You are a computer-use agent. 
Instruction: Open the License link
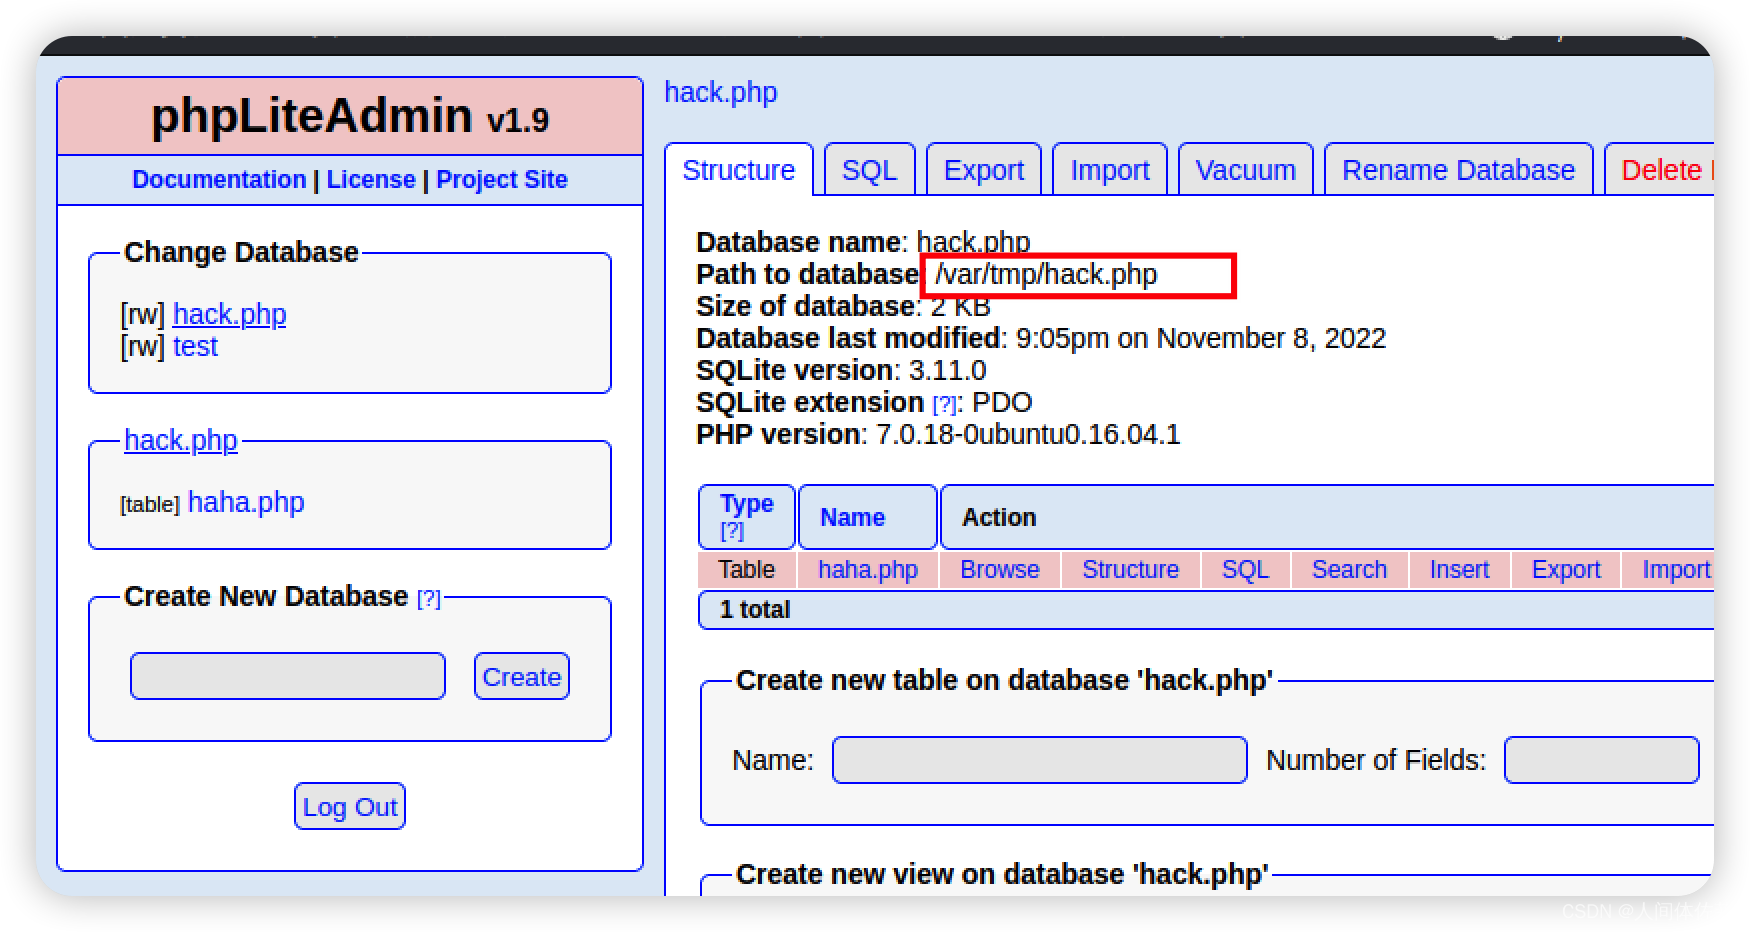(371, 179)
